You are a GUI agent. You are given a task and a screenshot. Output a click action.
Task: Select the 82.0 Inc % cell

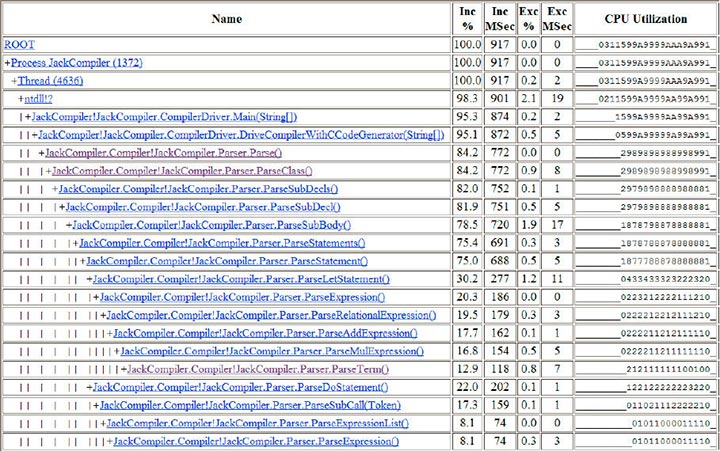click(467, 189)
